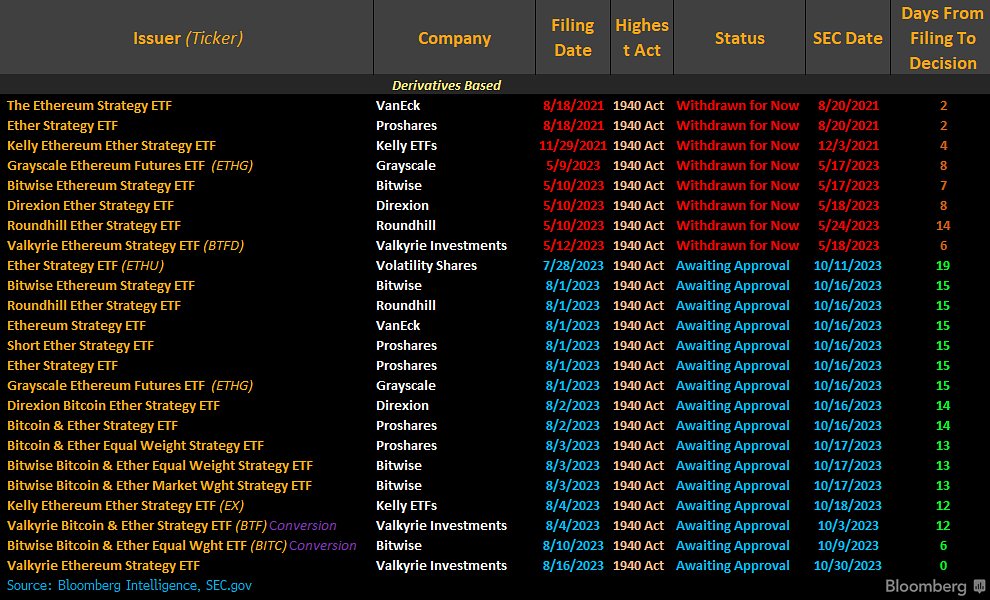This screenshot has width=990, height=600.
Task: Click Grayscale Ethereum Futures ETF filed 5/9/2023
Action: (129, 165)
